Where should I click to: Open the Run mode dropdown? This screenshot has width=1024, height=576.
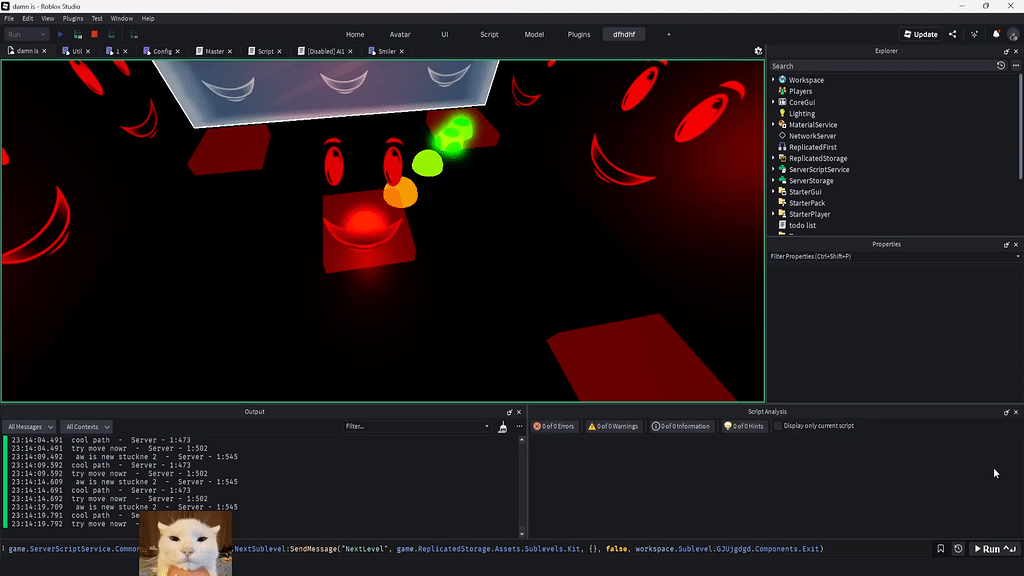click(26, 34)
